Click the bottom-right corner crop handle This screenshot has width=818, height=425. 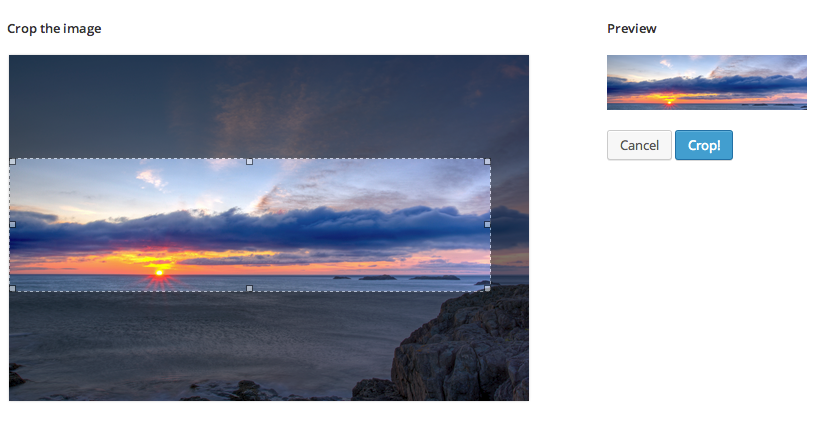(x=487, y=288)
